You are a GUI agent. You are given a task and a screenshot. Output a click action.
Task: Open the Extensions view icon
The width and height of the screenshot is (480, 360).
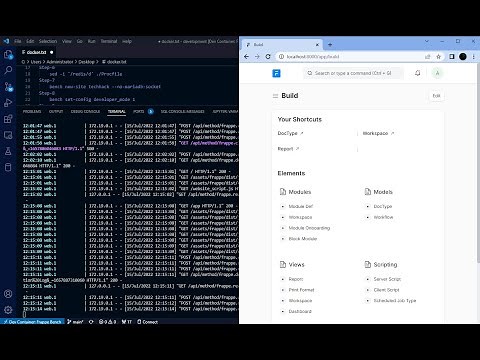[8, 119]
